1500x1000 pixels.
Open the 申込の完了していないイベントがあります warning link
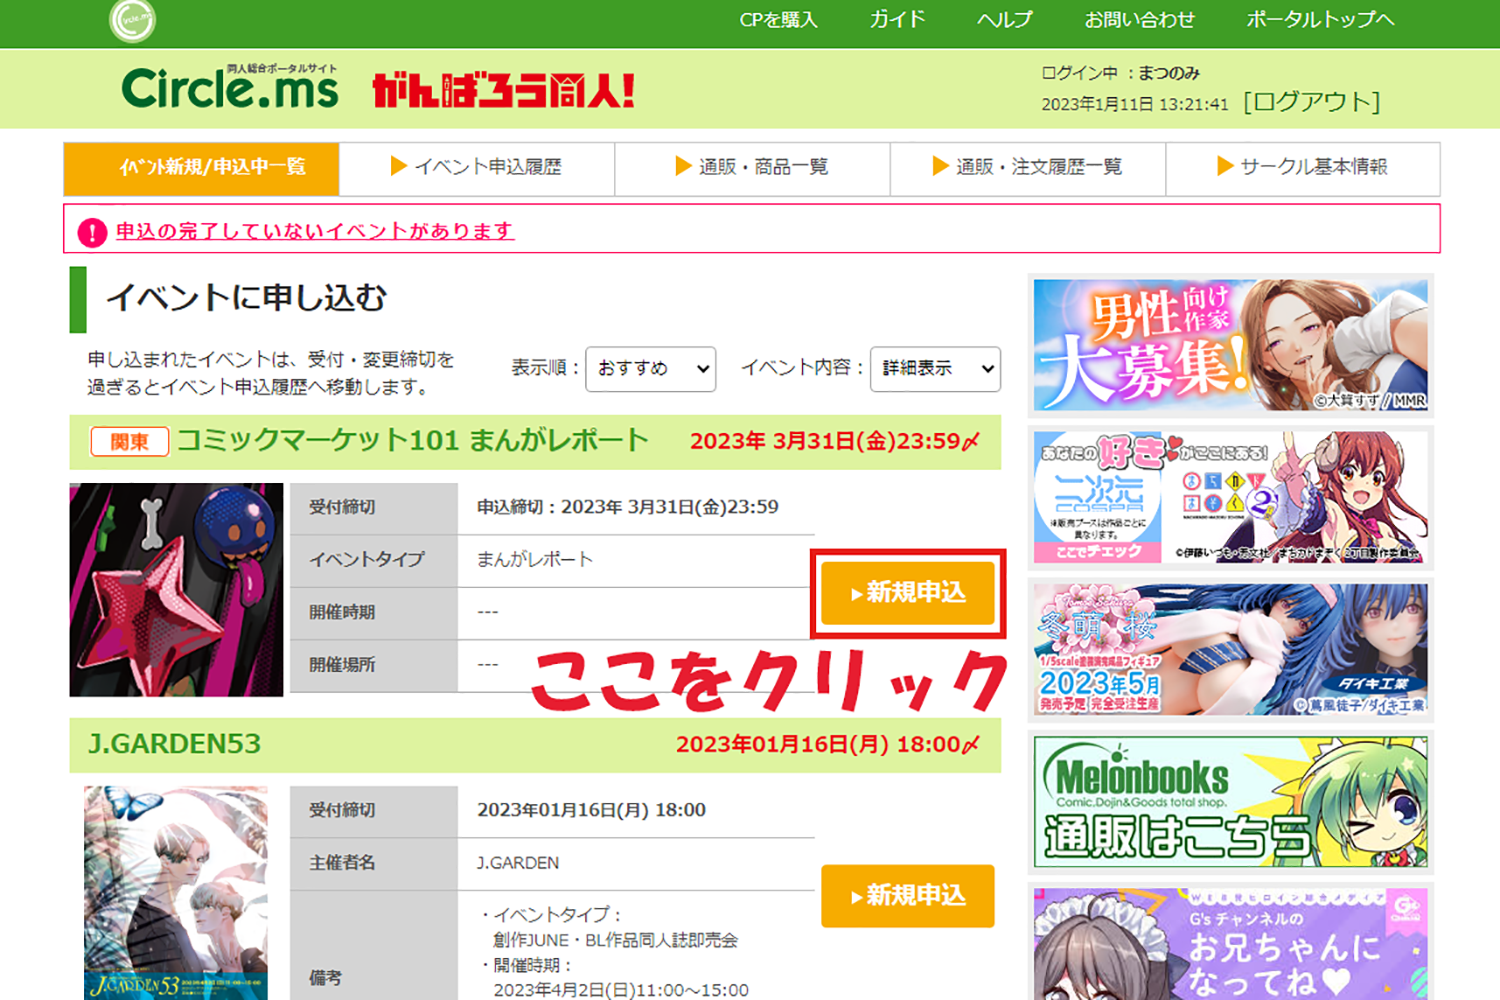[314, 230]
